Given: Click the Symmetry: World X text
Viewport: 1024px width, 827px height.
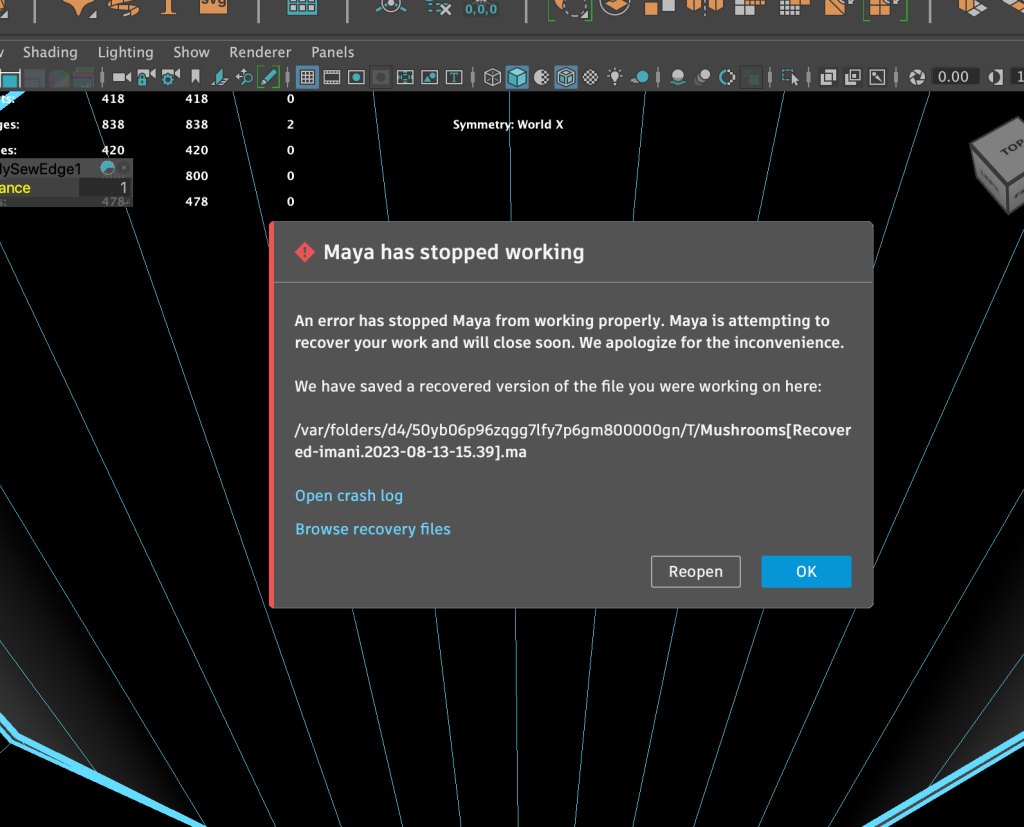Looking at the screenshot, I should (x=508, y=125).
